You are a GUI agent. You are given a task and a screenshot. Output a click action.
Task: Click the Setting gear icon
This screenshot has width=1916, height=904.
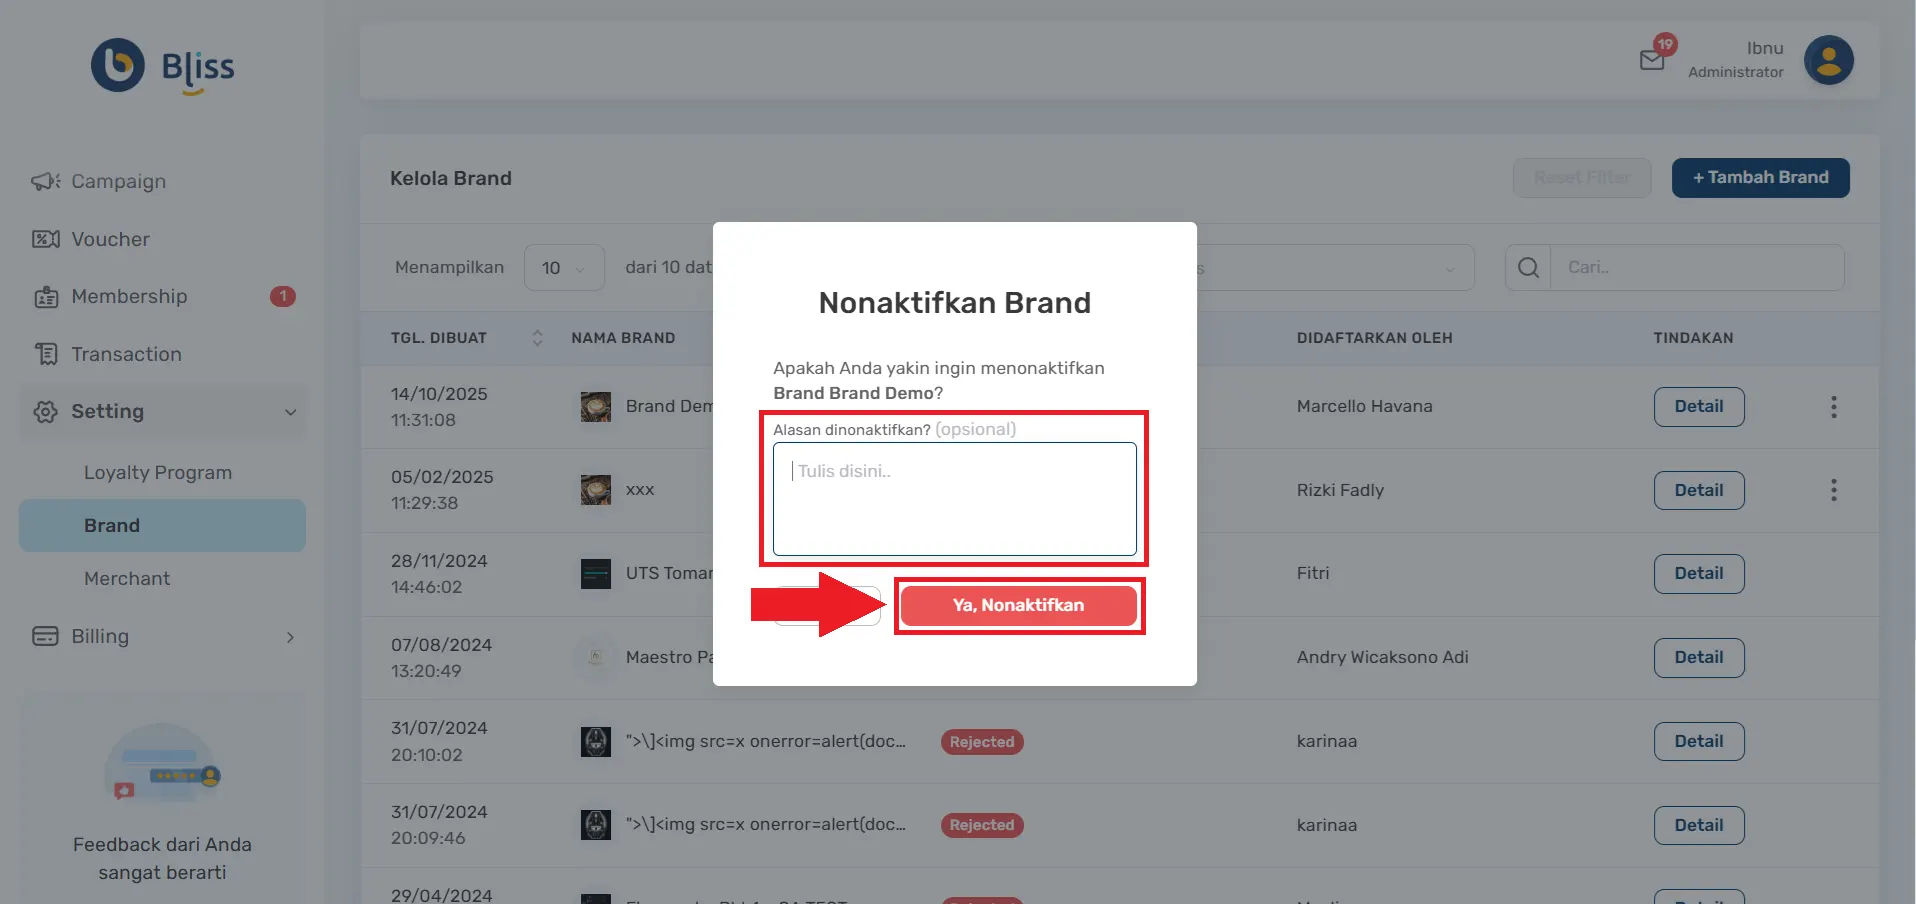click(x=44, y=411)
